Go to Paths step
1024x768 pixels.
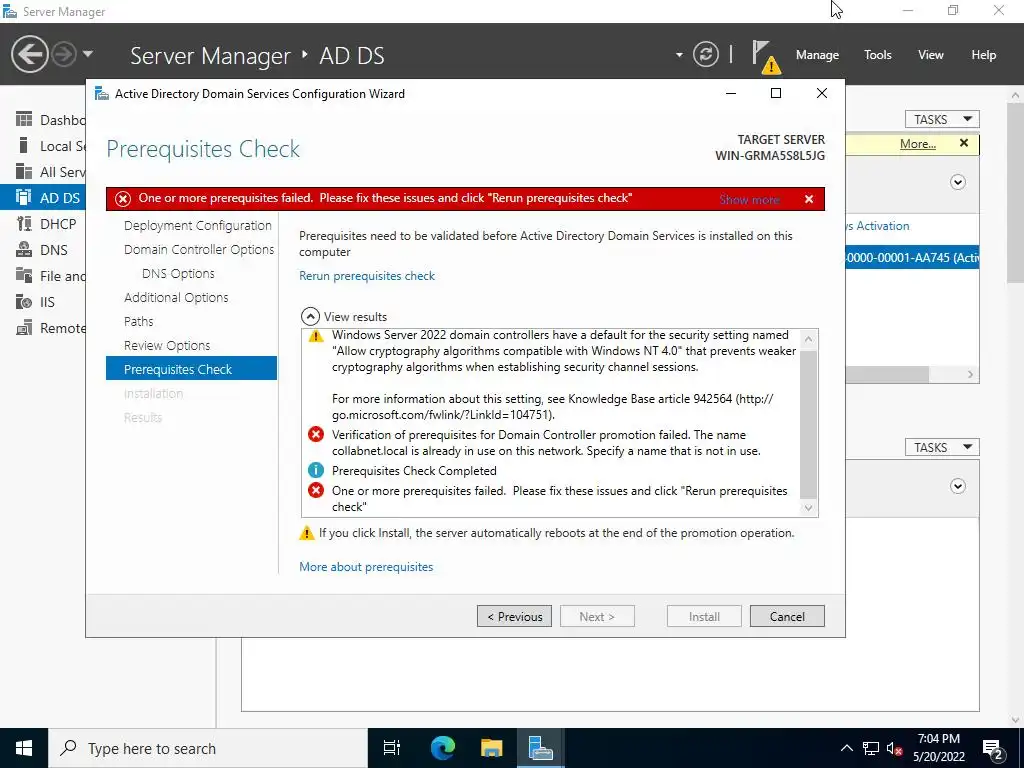tap(138, 321)
